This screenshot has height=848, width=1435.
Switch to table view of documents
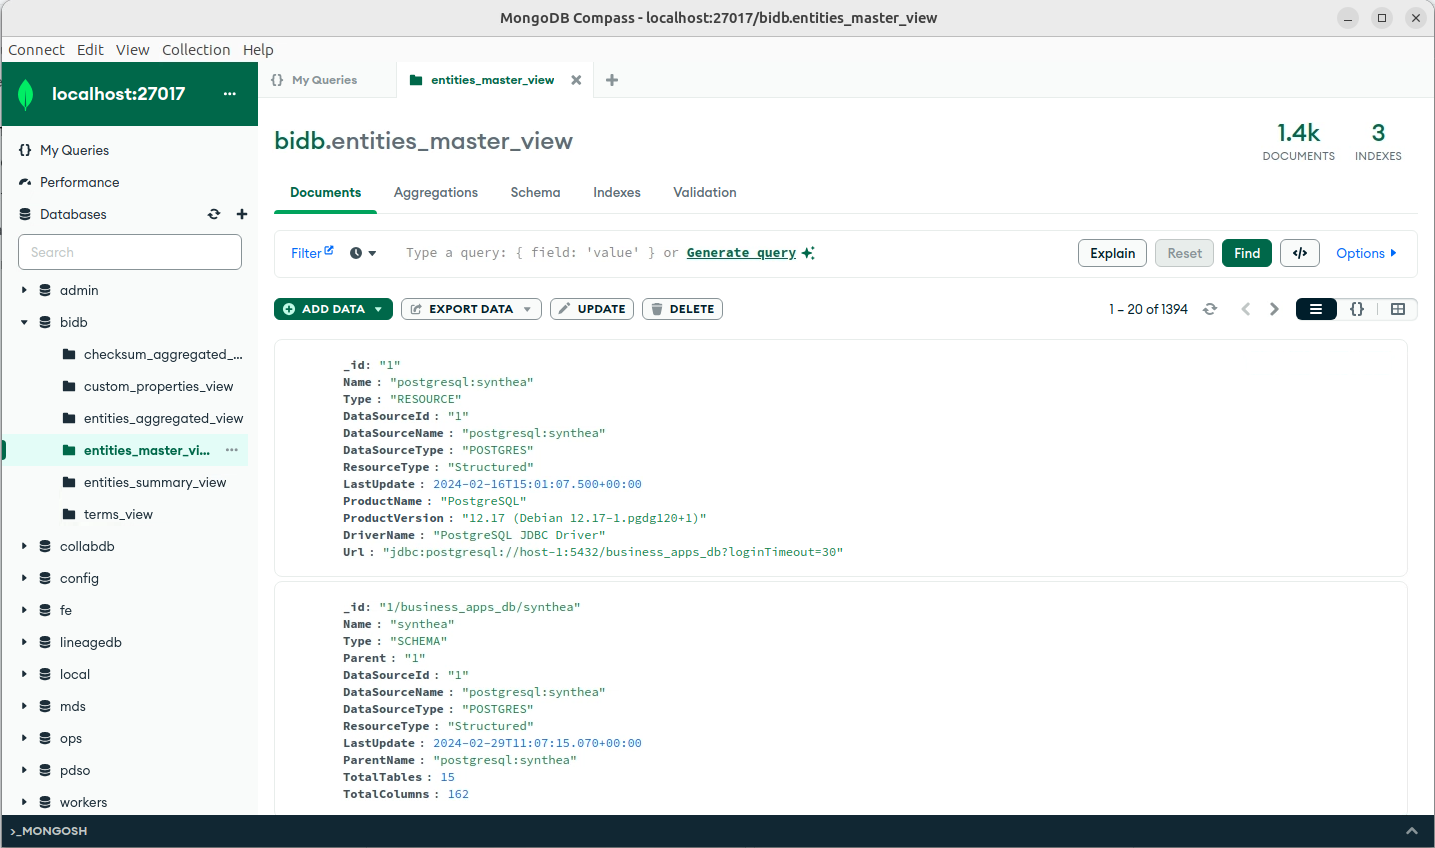pos(1398,309)
